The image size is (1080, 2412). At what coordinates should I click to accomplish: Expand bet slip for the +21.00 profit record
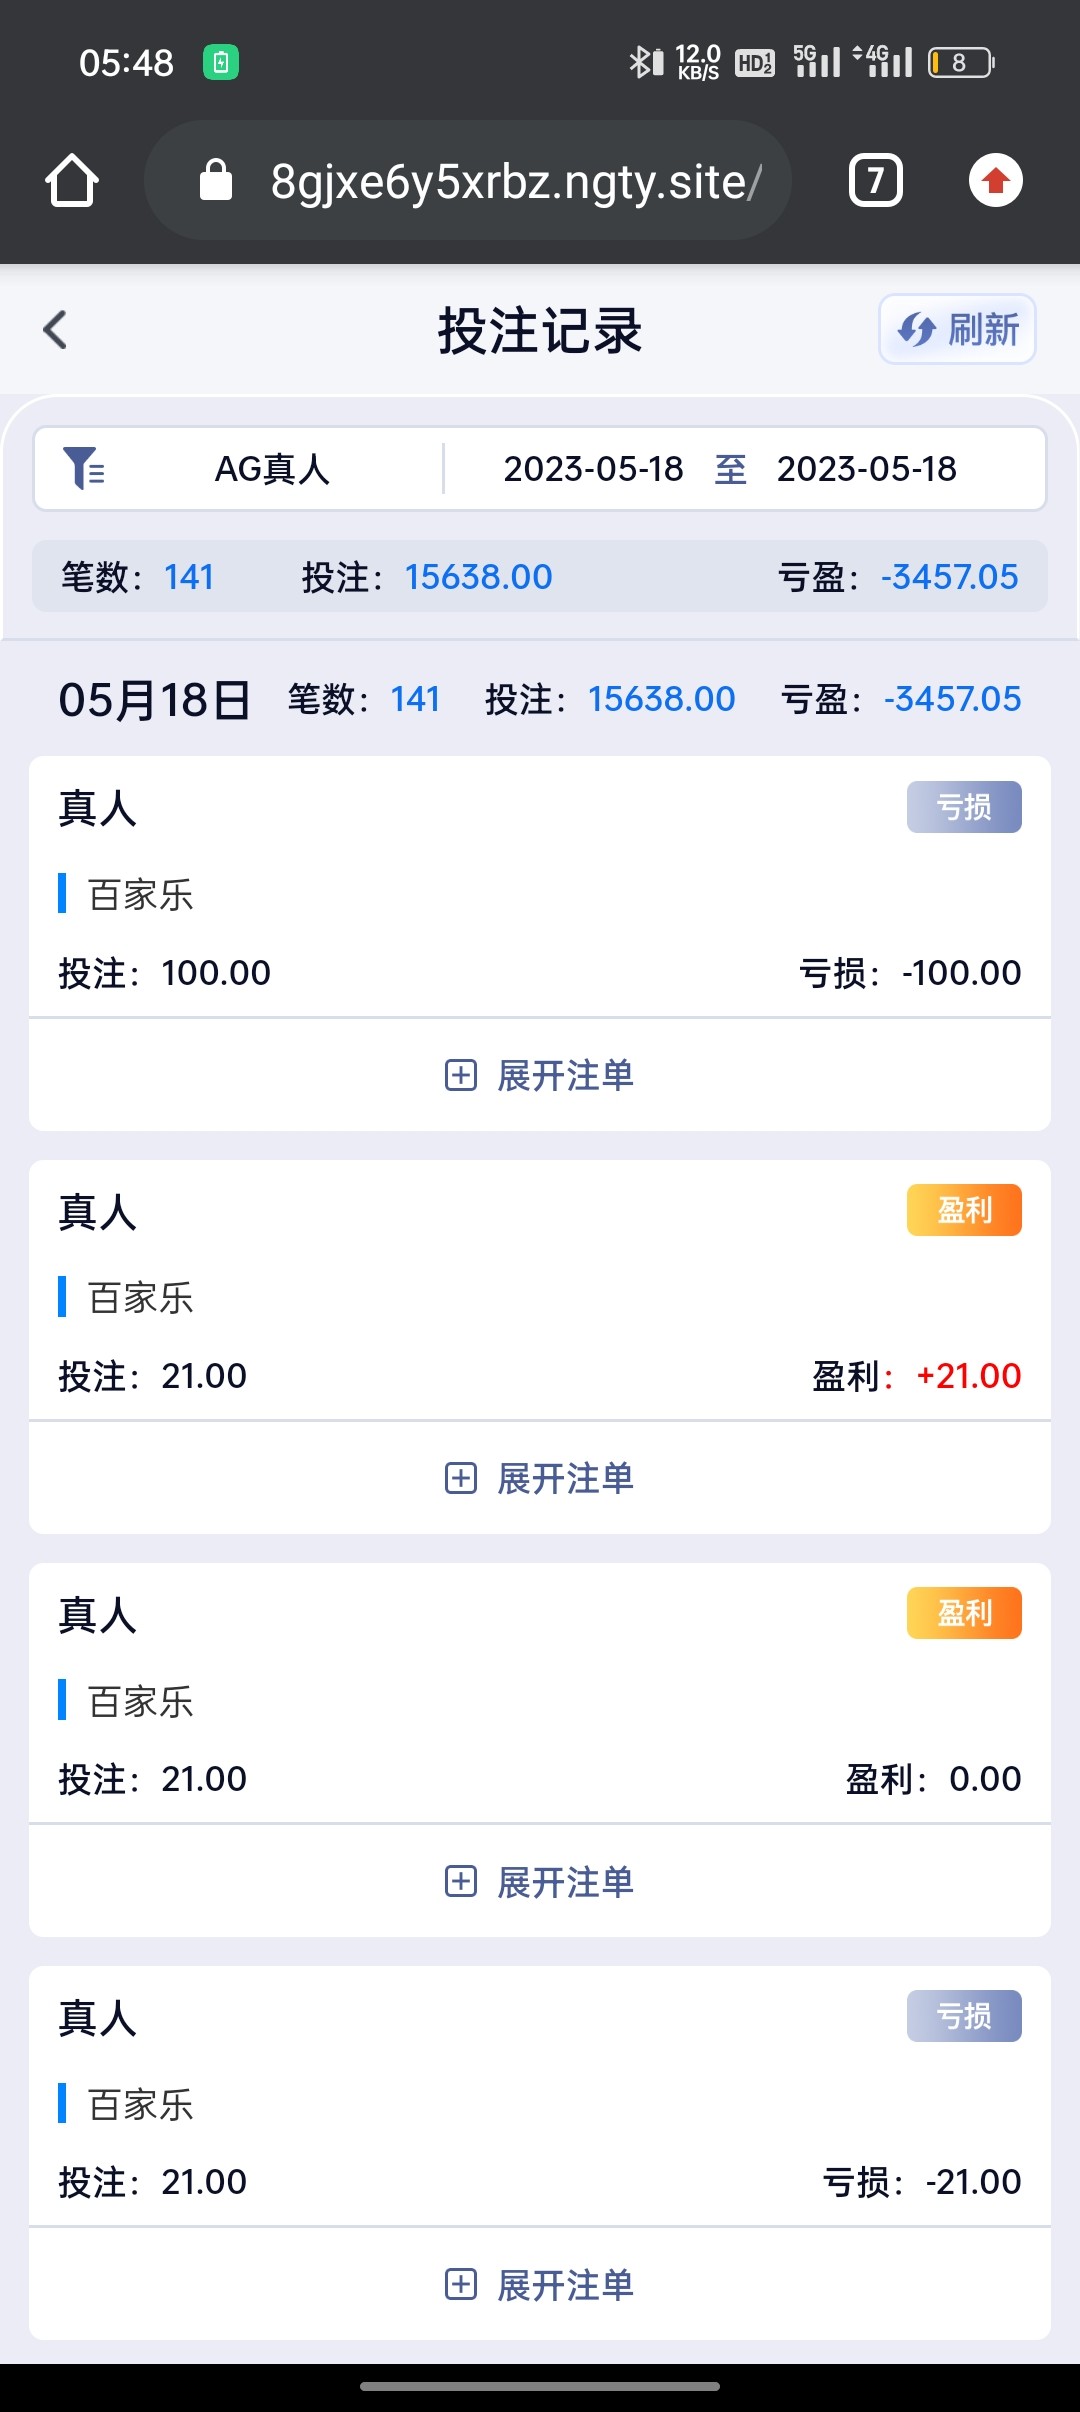click(540, 1478)
